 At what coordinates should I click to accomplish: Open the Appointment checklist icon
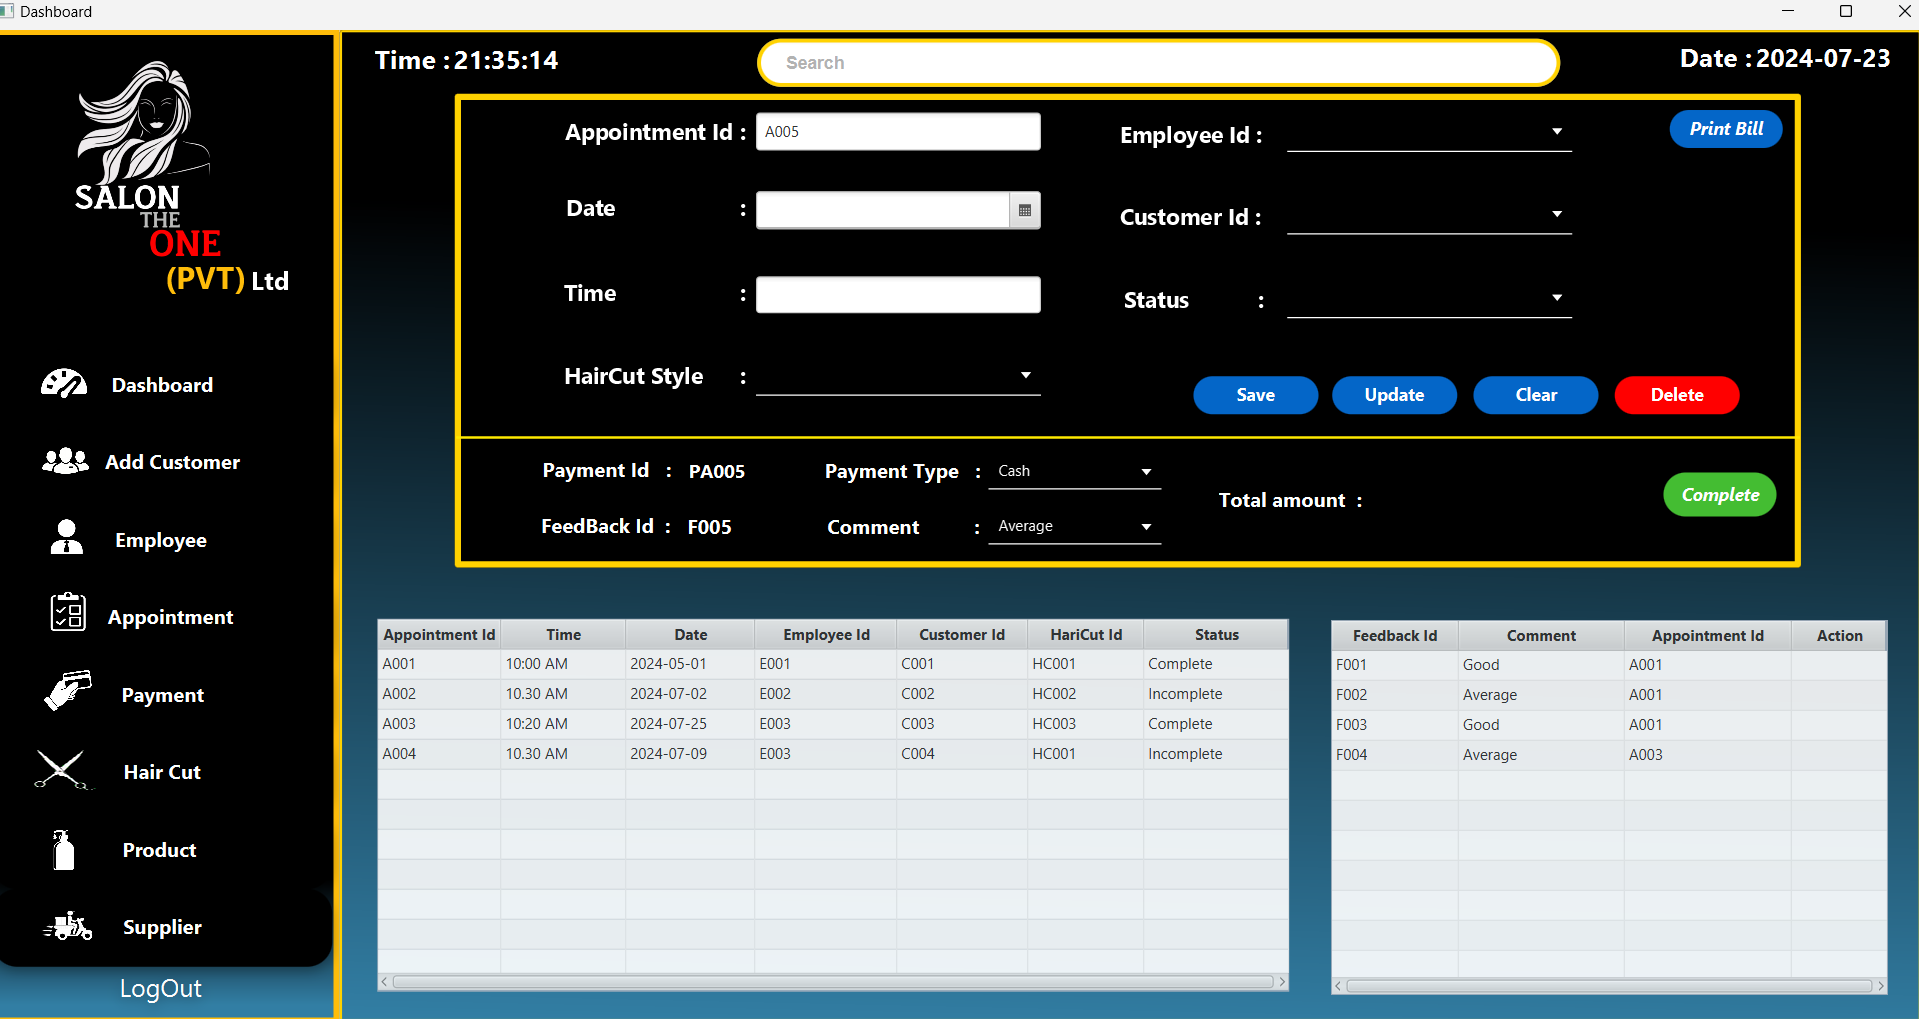(x=68, y=612)
